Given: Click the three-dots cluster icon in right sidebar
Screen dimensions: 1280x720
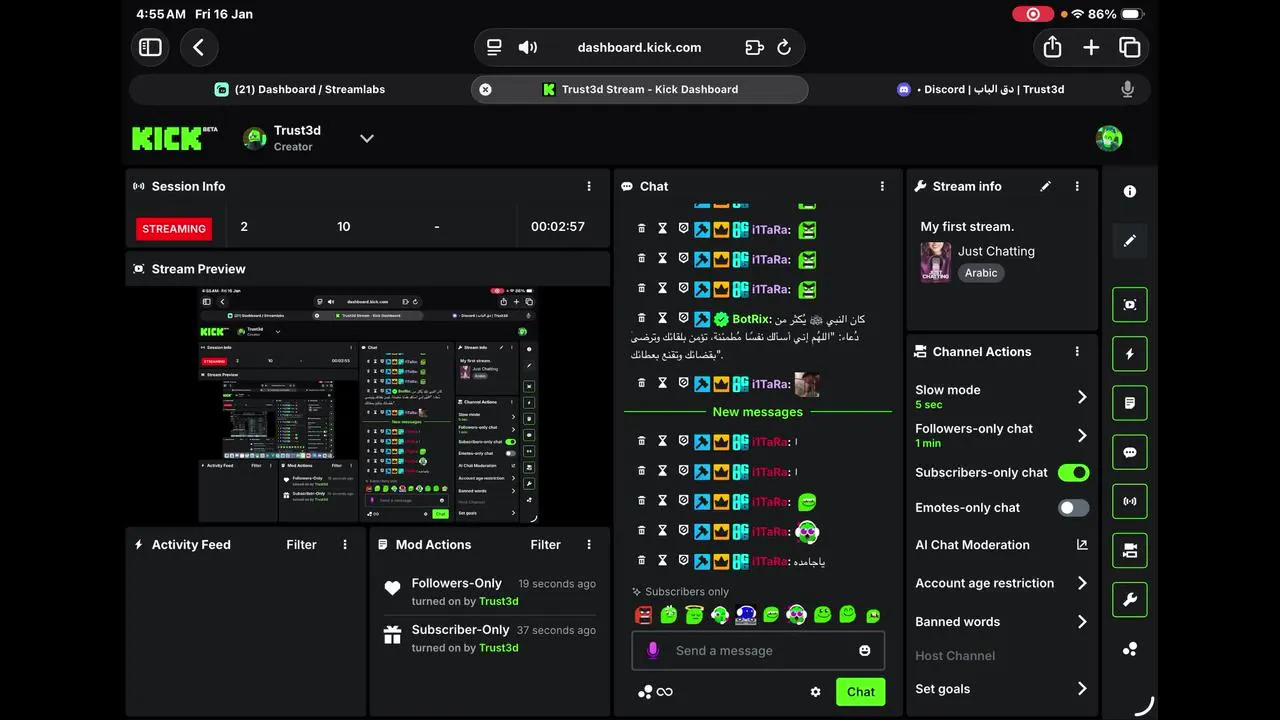Looking at the screenshot, I should 1130,649.
